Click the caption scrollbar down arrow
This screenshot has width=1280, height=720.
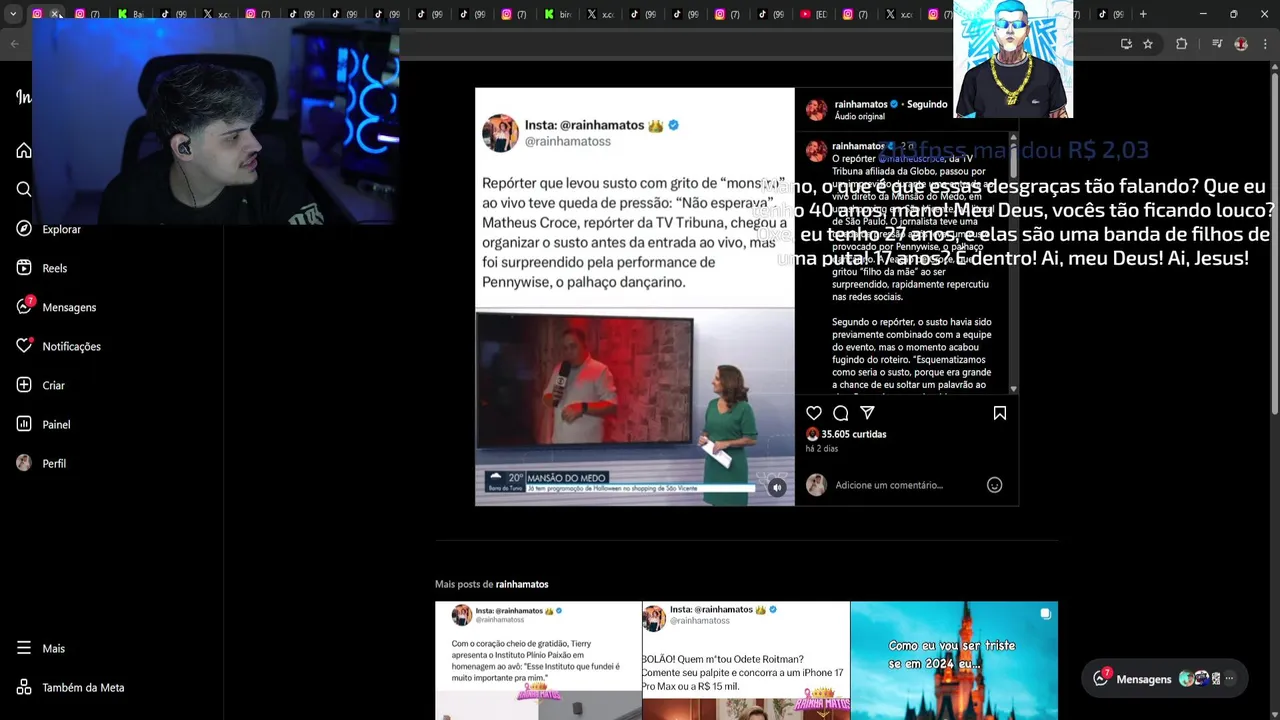tap(1013, 389)
